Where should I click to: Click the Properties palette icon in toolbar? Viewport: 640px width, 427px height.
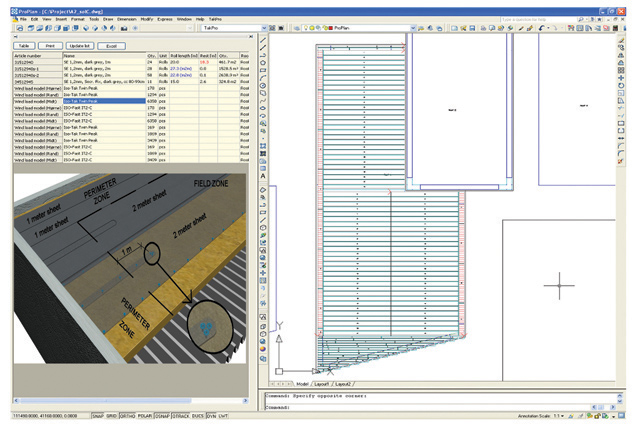point(571,28)
